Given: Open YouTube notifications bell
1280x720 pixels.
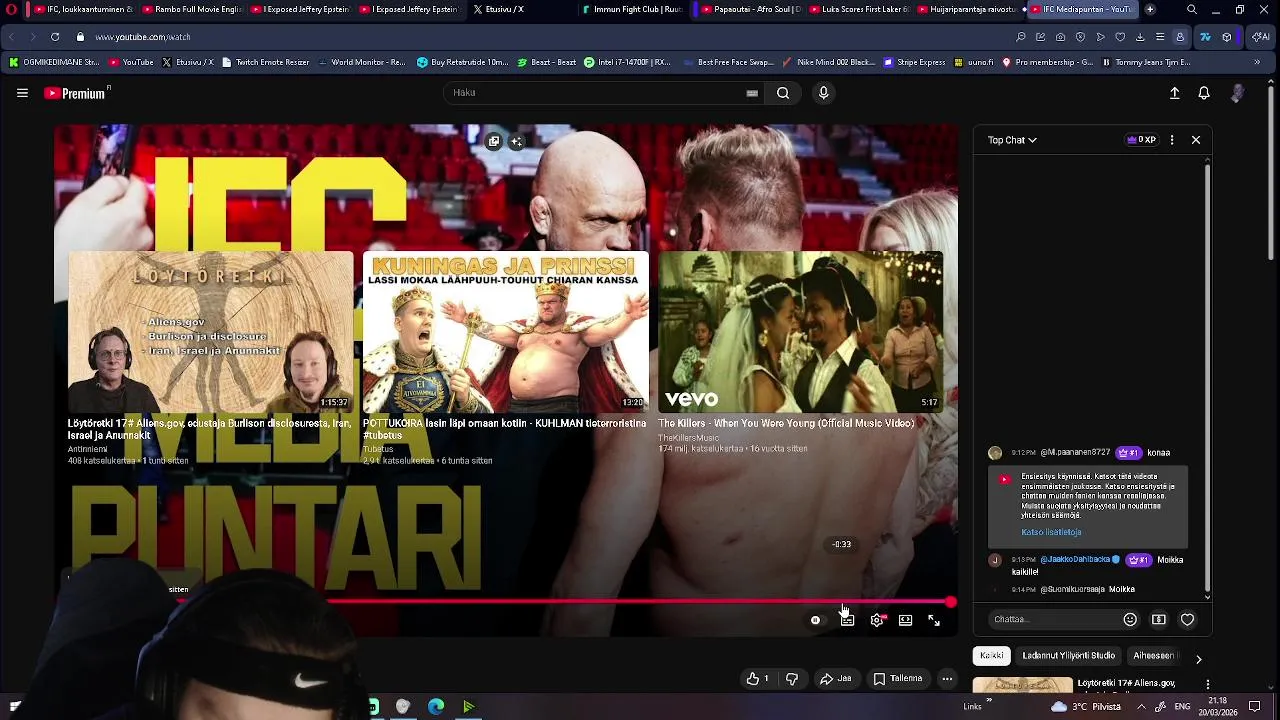Looking at the screenshot, I should point(1204,93).
